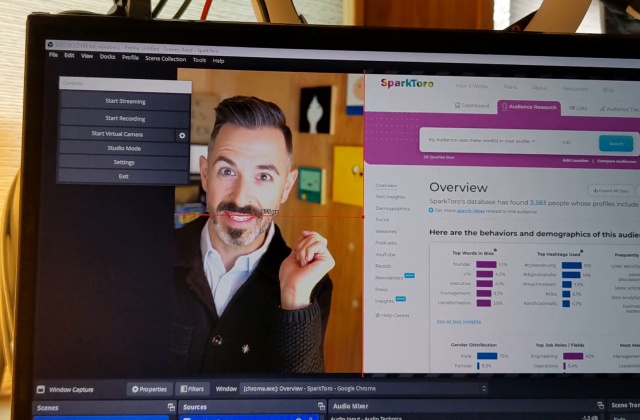Open the About page
640x420 pixels.
tap(540, 88)
